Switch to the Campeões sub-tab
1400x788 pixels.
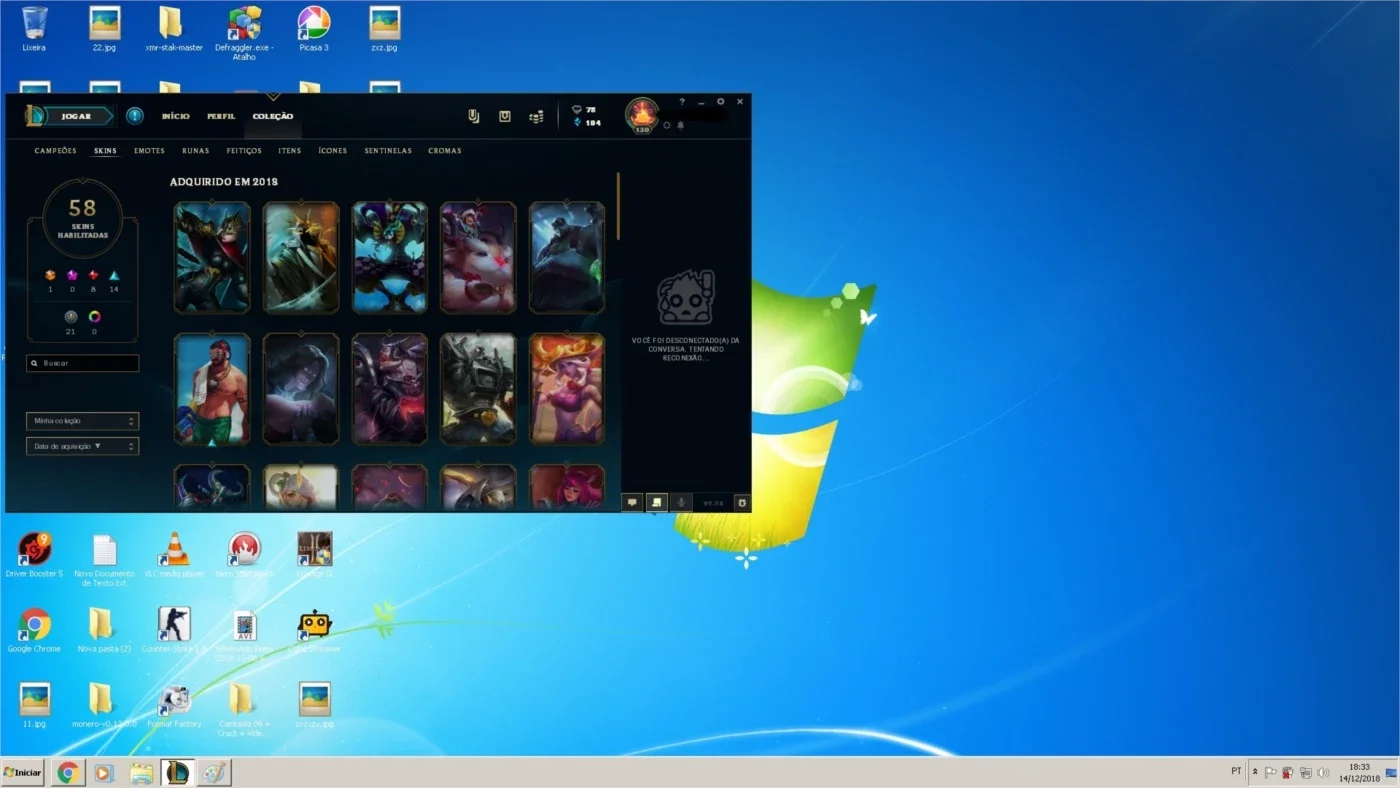(55, 151)
